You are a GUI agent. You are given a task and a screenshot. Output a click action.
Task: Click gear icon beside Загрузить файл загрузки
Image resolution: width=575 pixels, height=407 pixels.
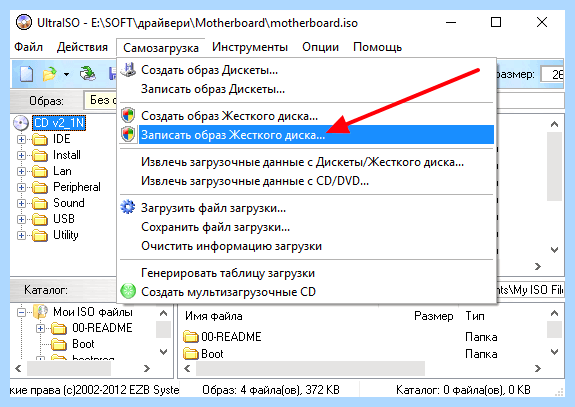(128, 207)
